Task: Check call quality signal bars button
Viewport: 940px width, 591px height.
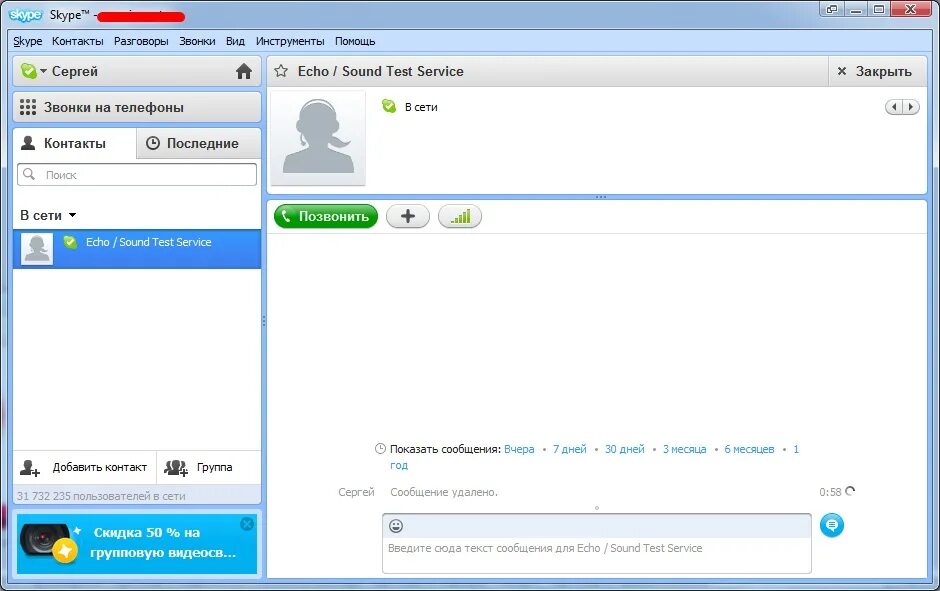Action: click(x=460, y=216)
